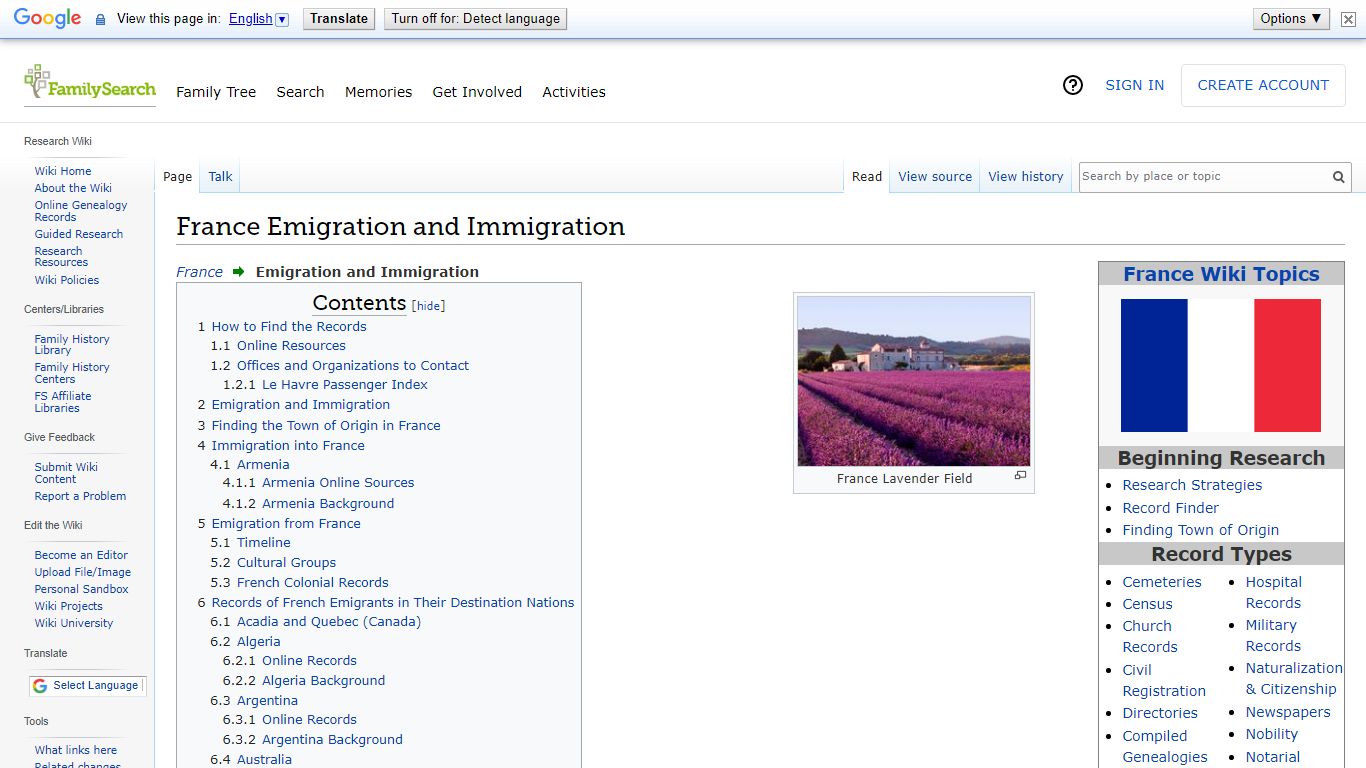The height and width of the screenshot is (768, 1366).
Task: Click Report a Problem link
Action: (x=80, y=496)
